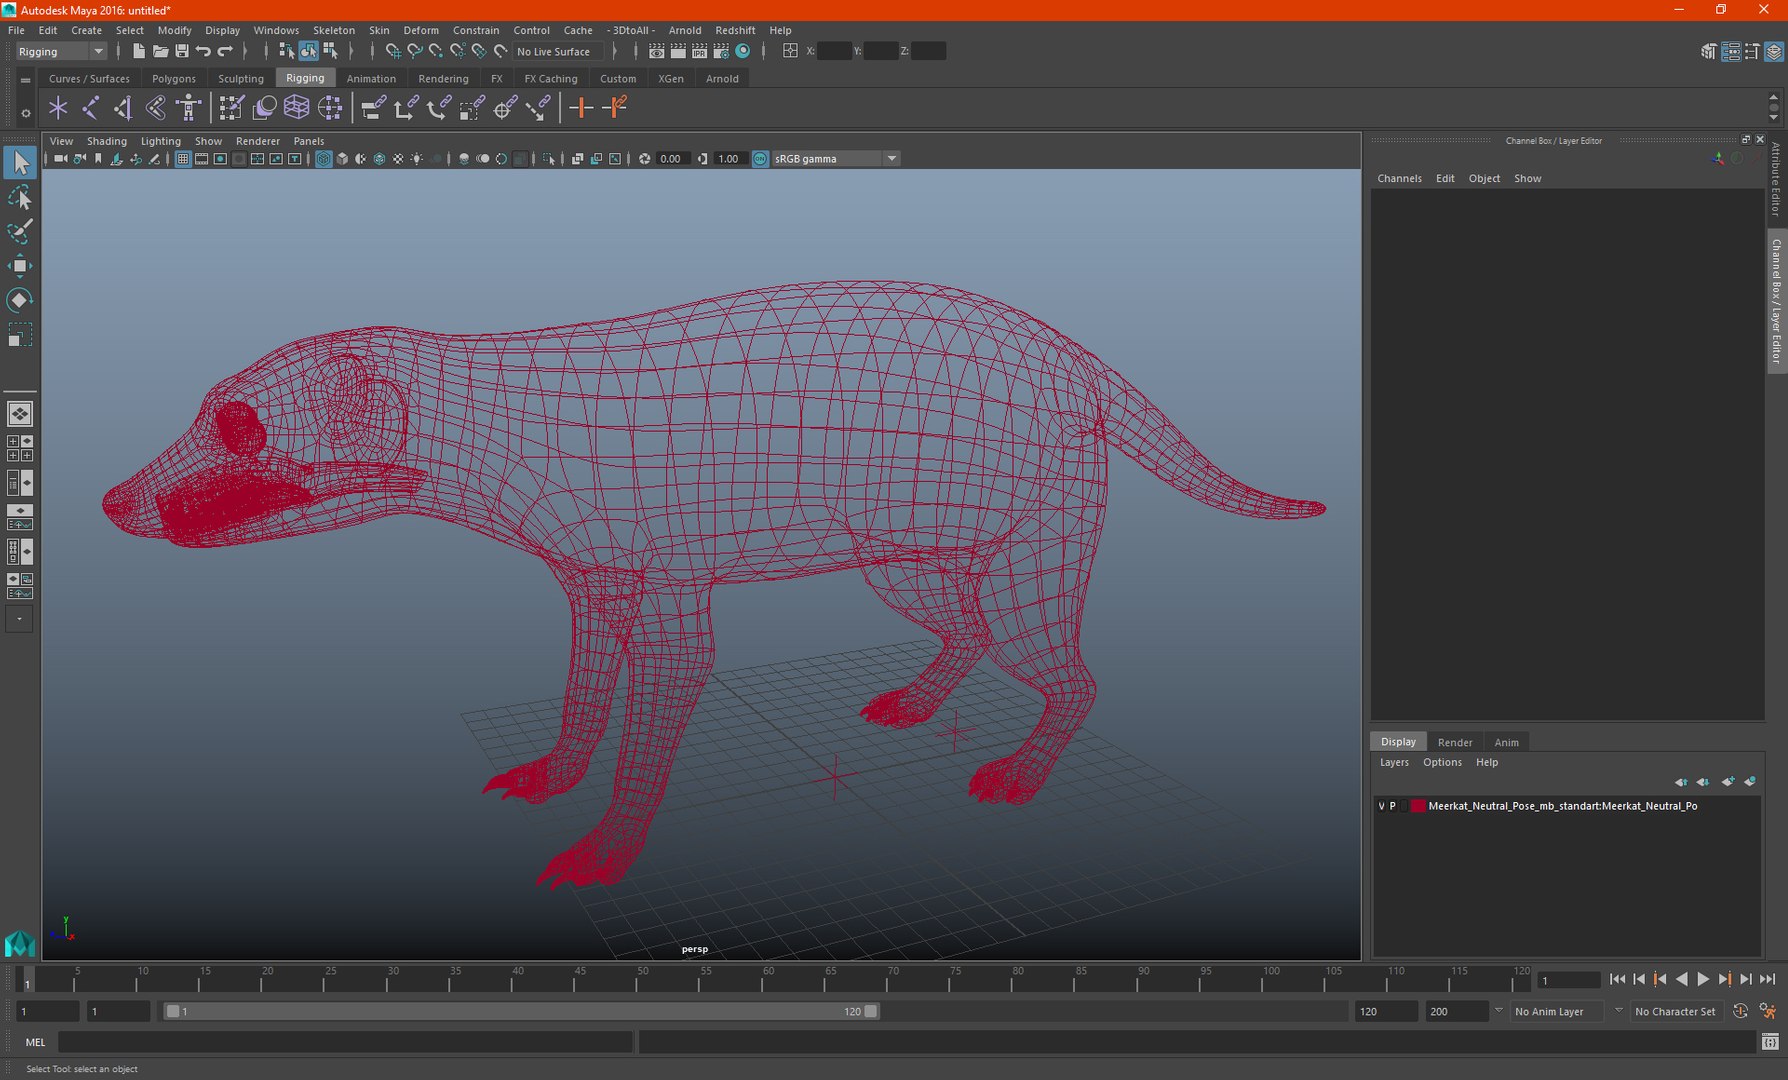Click the New Scene icon
1788x1080 pixels.
pos(139,51)
